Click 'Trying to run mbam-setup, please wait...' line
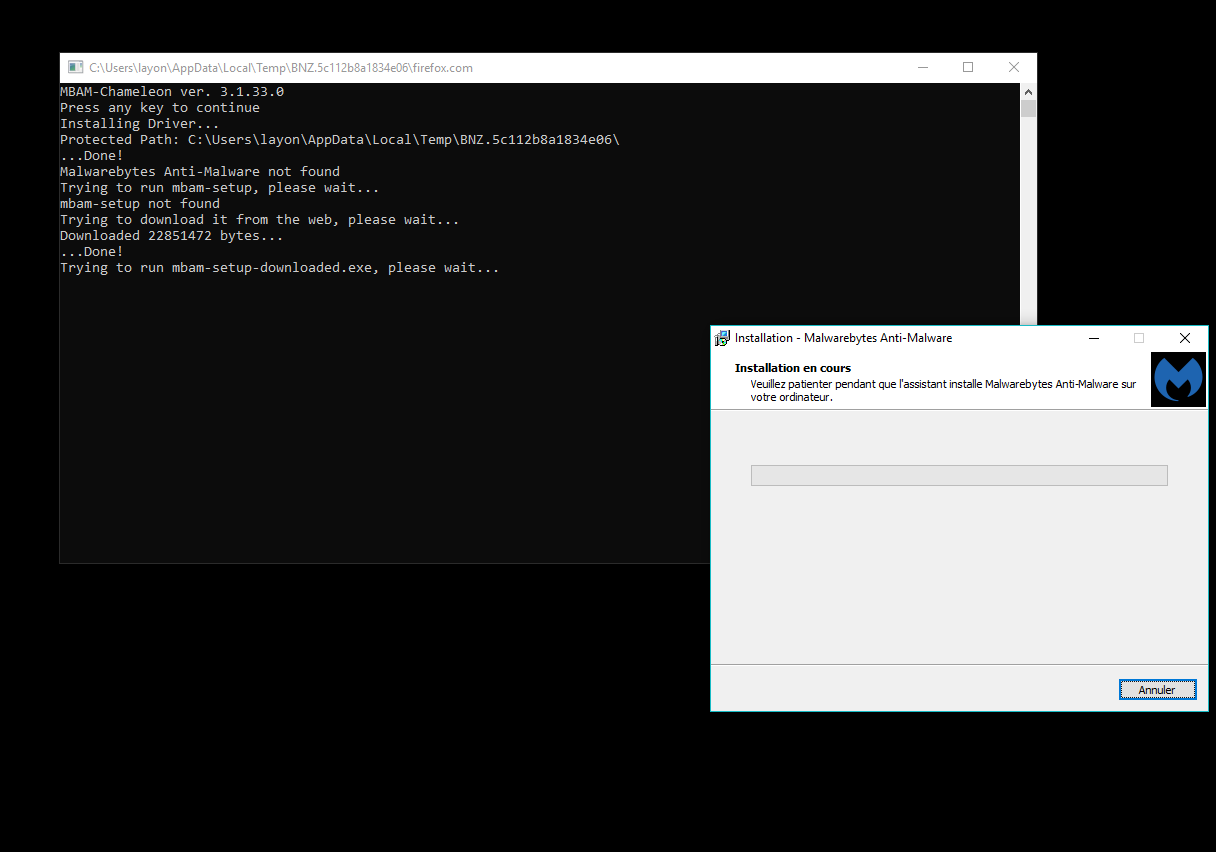The height and width of the screenshot is (852, 1216). click(220, 188)
